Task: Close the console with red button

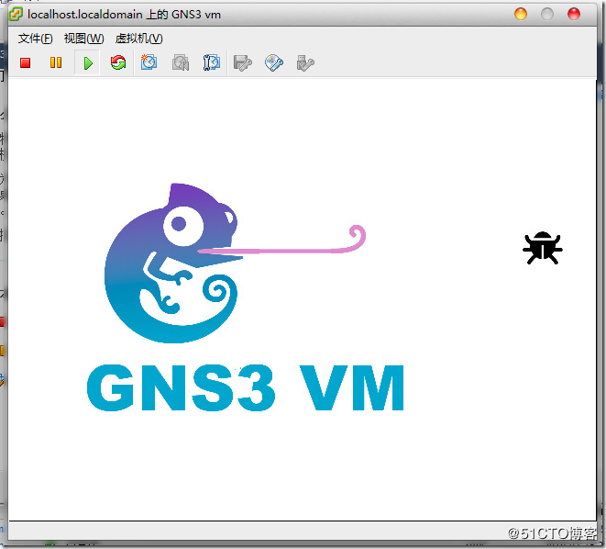Action: click(x=574, y=14)
